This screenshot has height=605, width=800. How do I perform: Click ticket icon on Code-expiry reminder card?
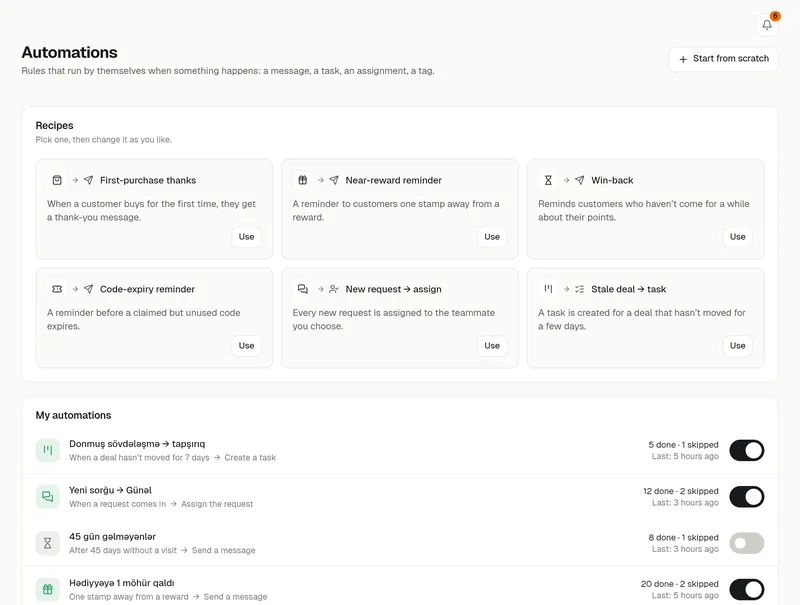pyautogui.click(x=57, y=289)
